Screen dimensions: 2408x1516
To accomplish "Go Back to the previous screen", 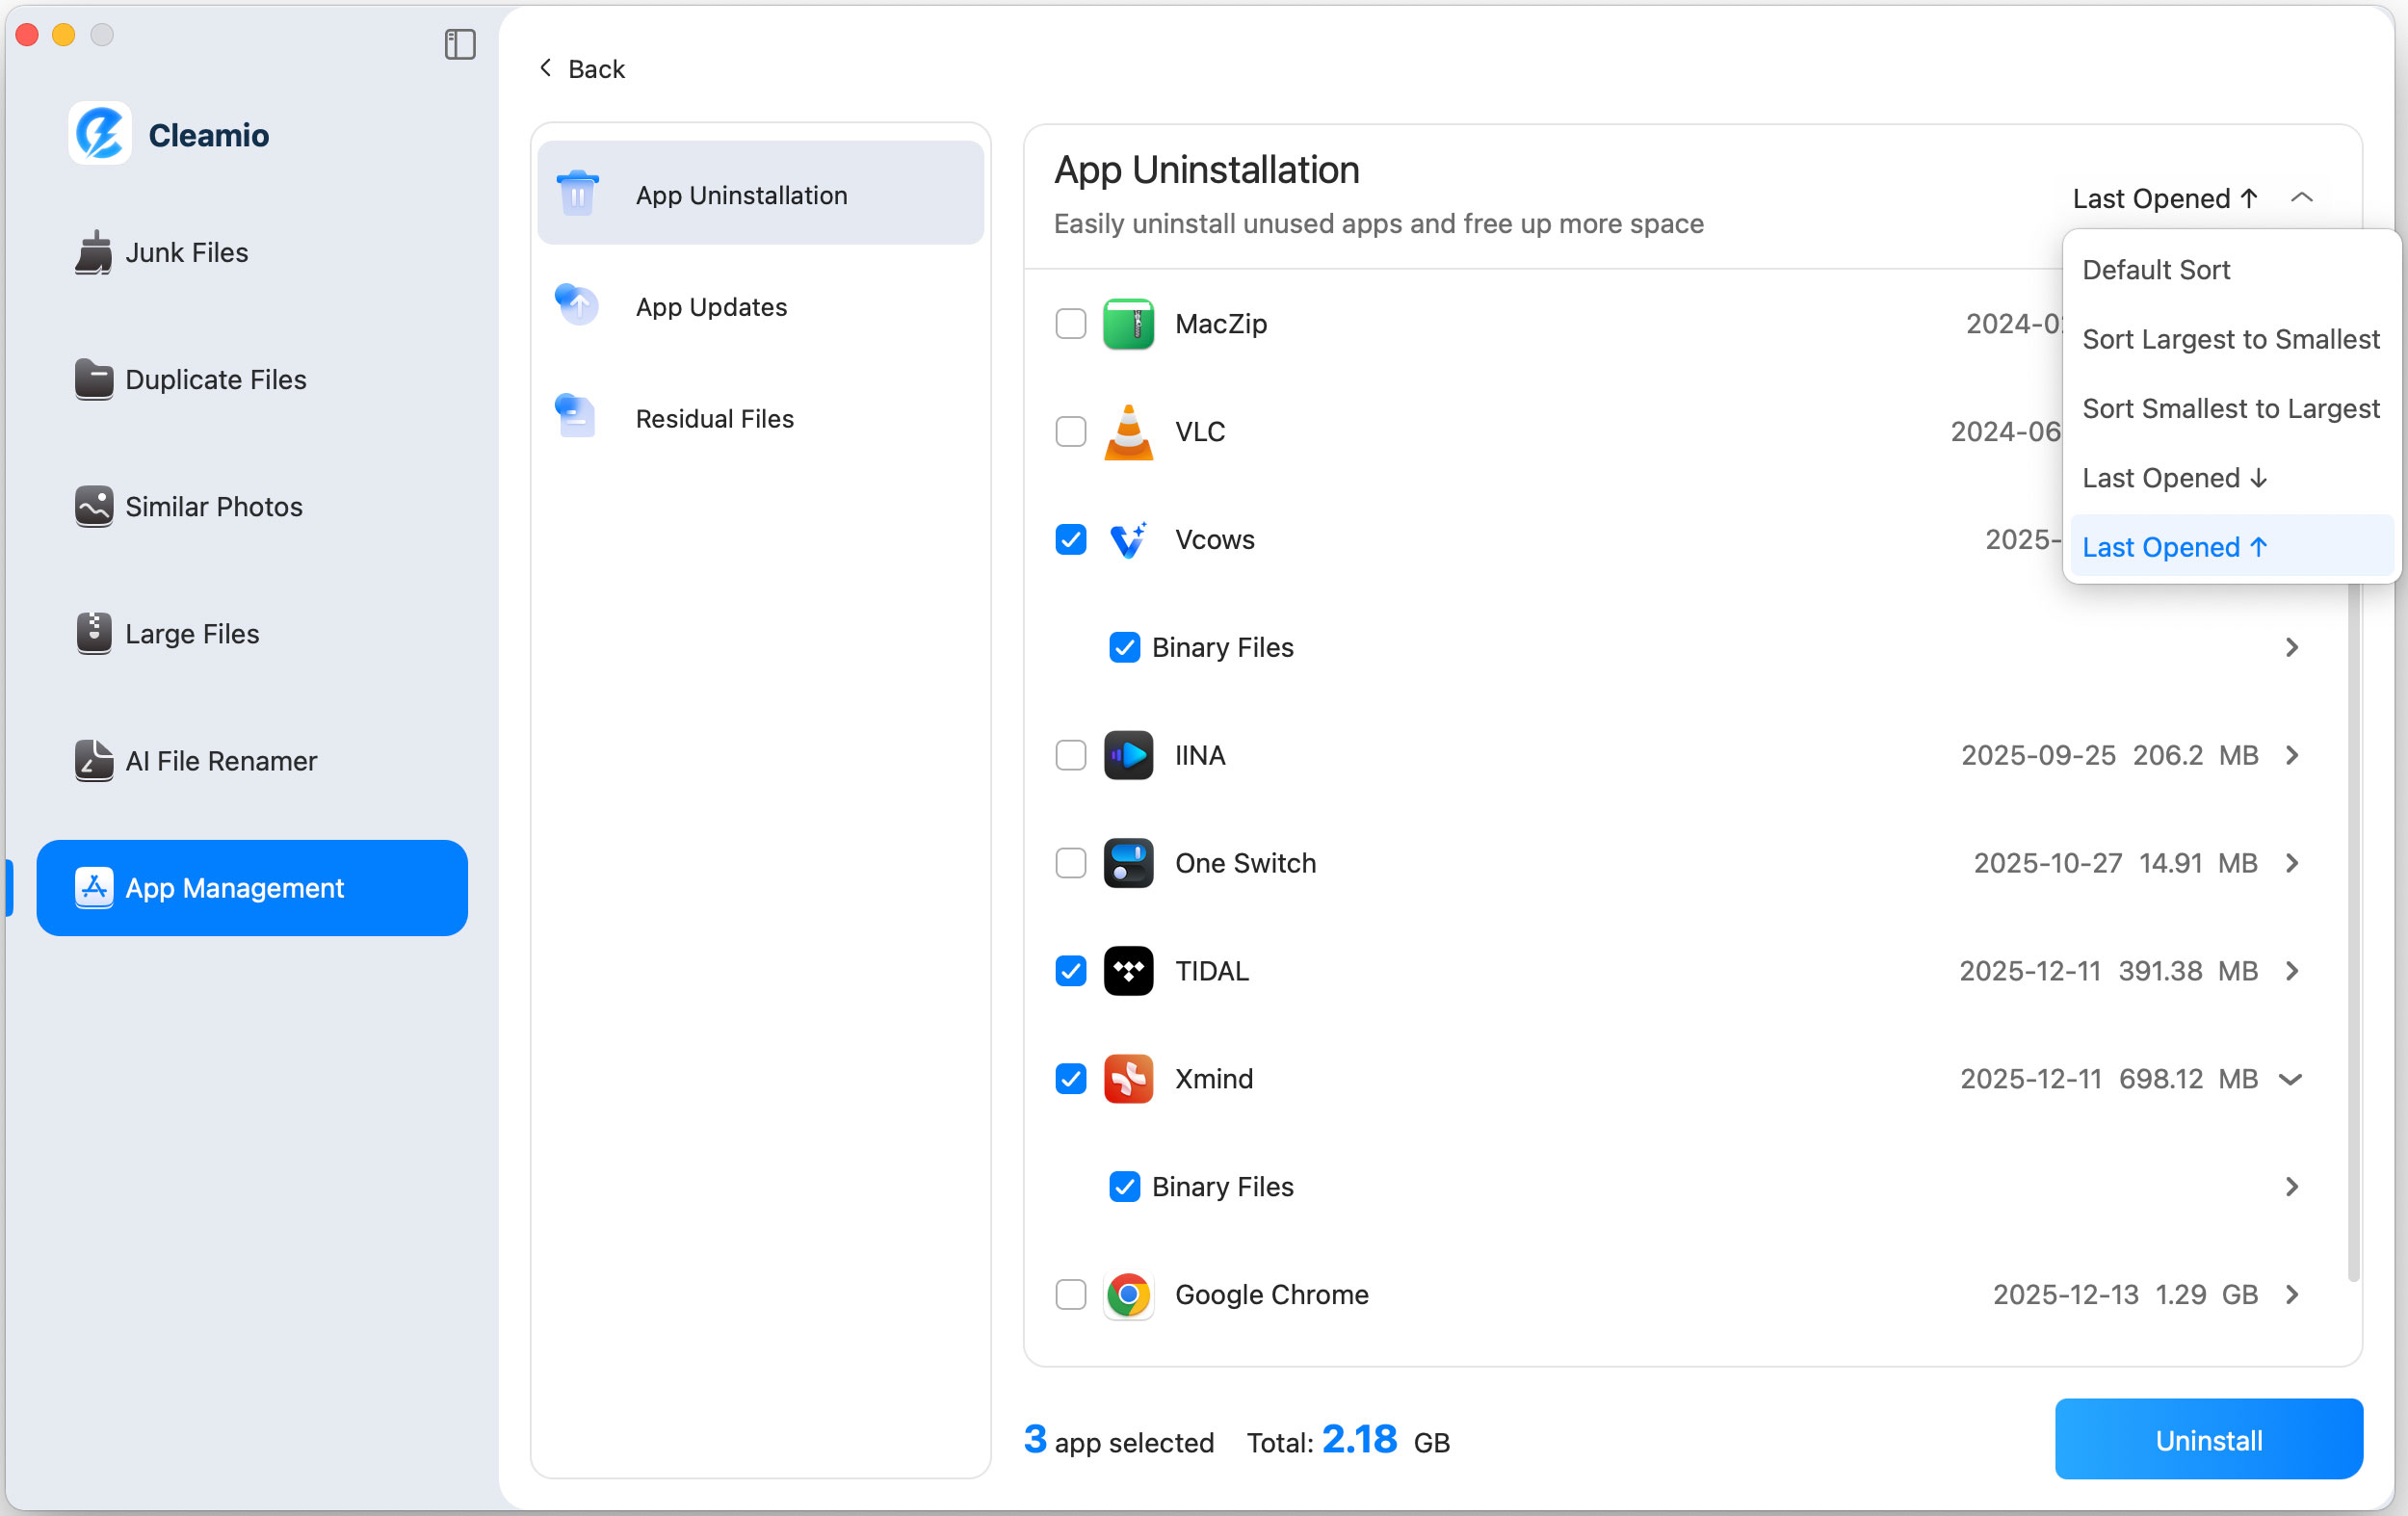I will coord(582,68).
